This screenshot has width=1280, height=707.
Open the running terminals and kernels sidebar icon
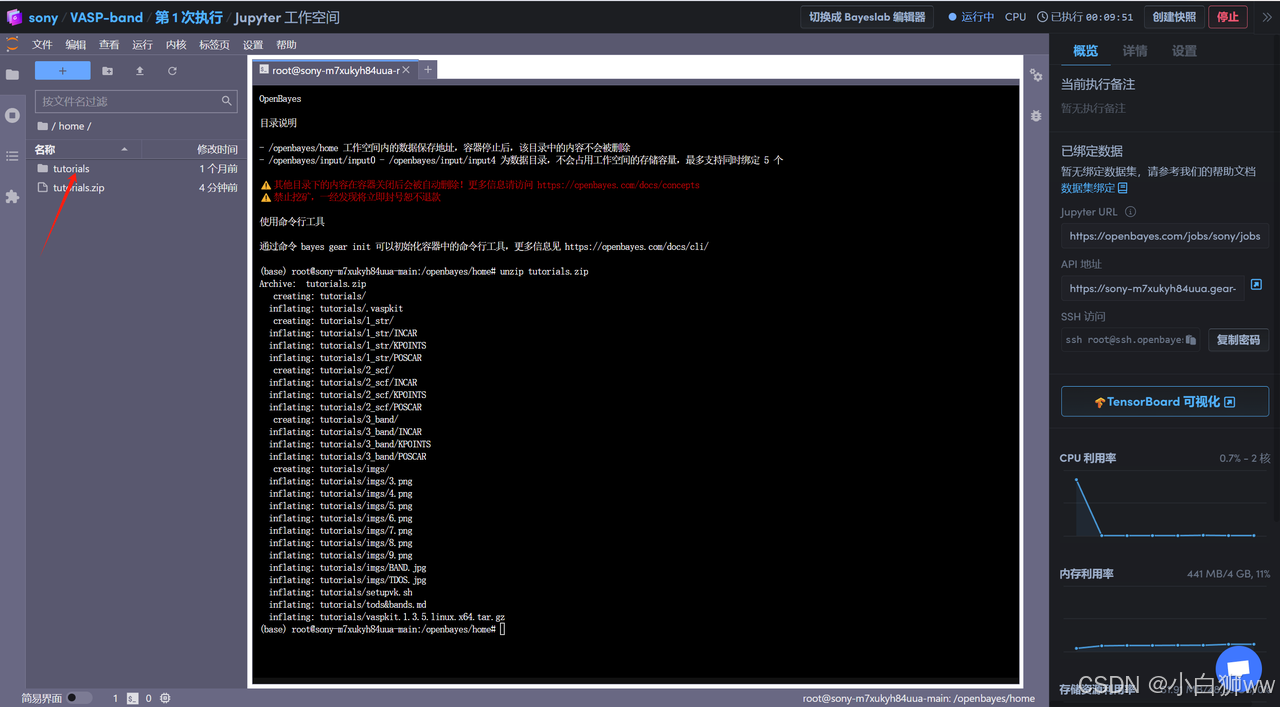(x=12, y=115)
